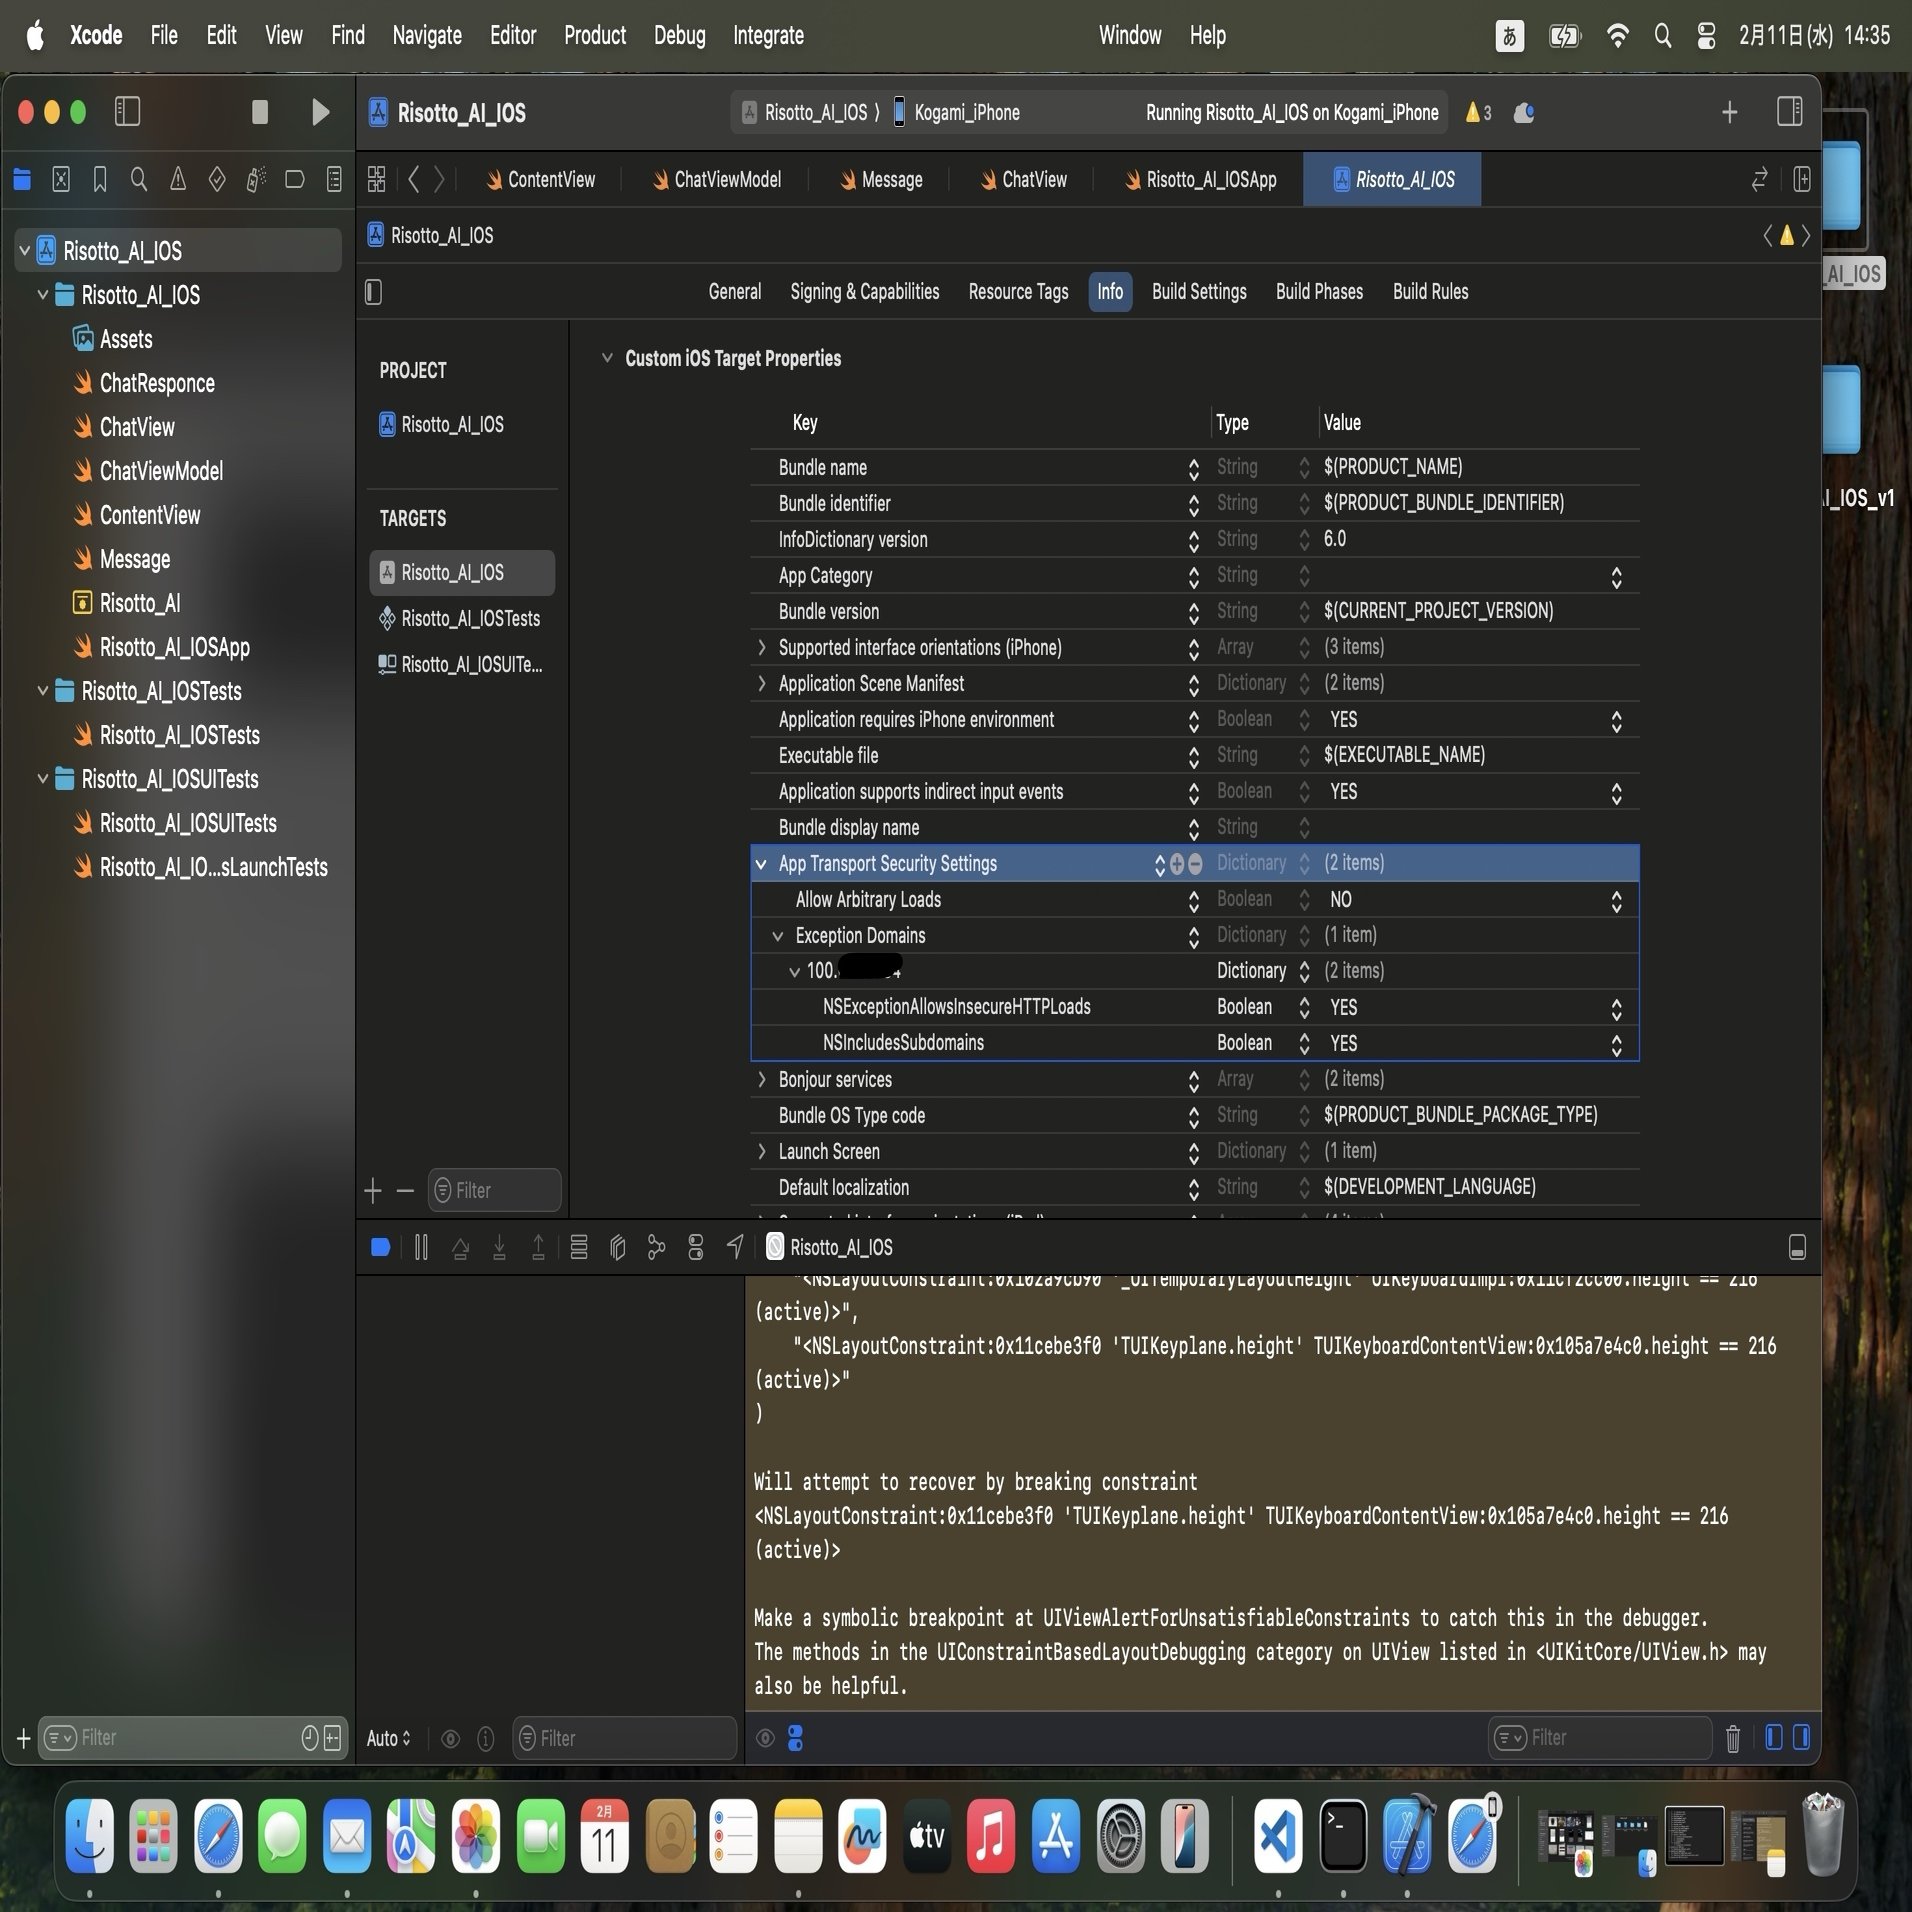Hide the debug area using bottom panel toggle
This screenshot has height=1912, width=1912.
click(x=1797, y=1247)
